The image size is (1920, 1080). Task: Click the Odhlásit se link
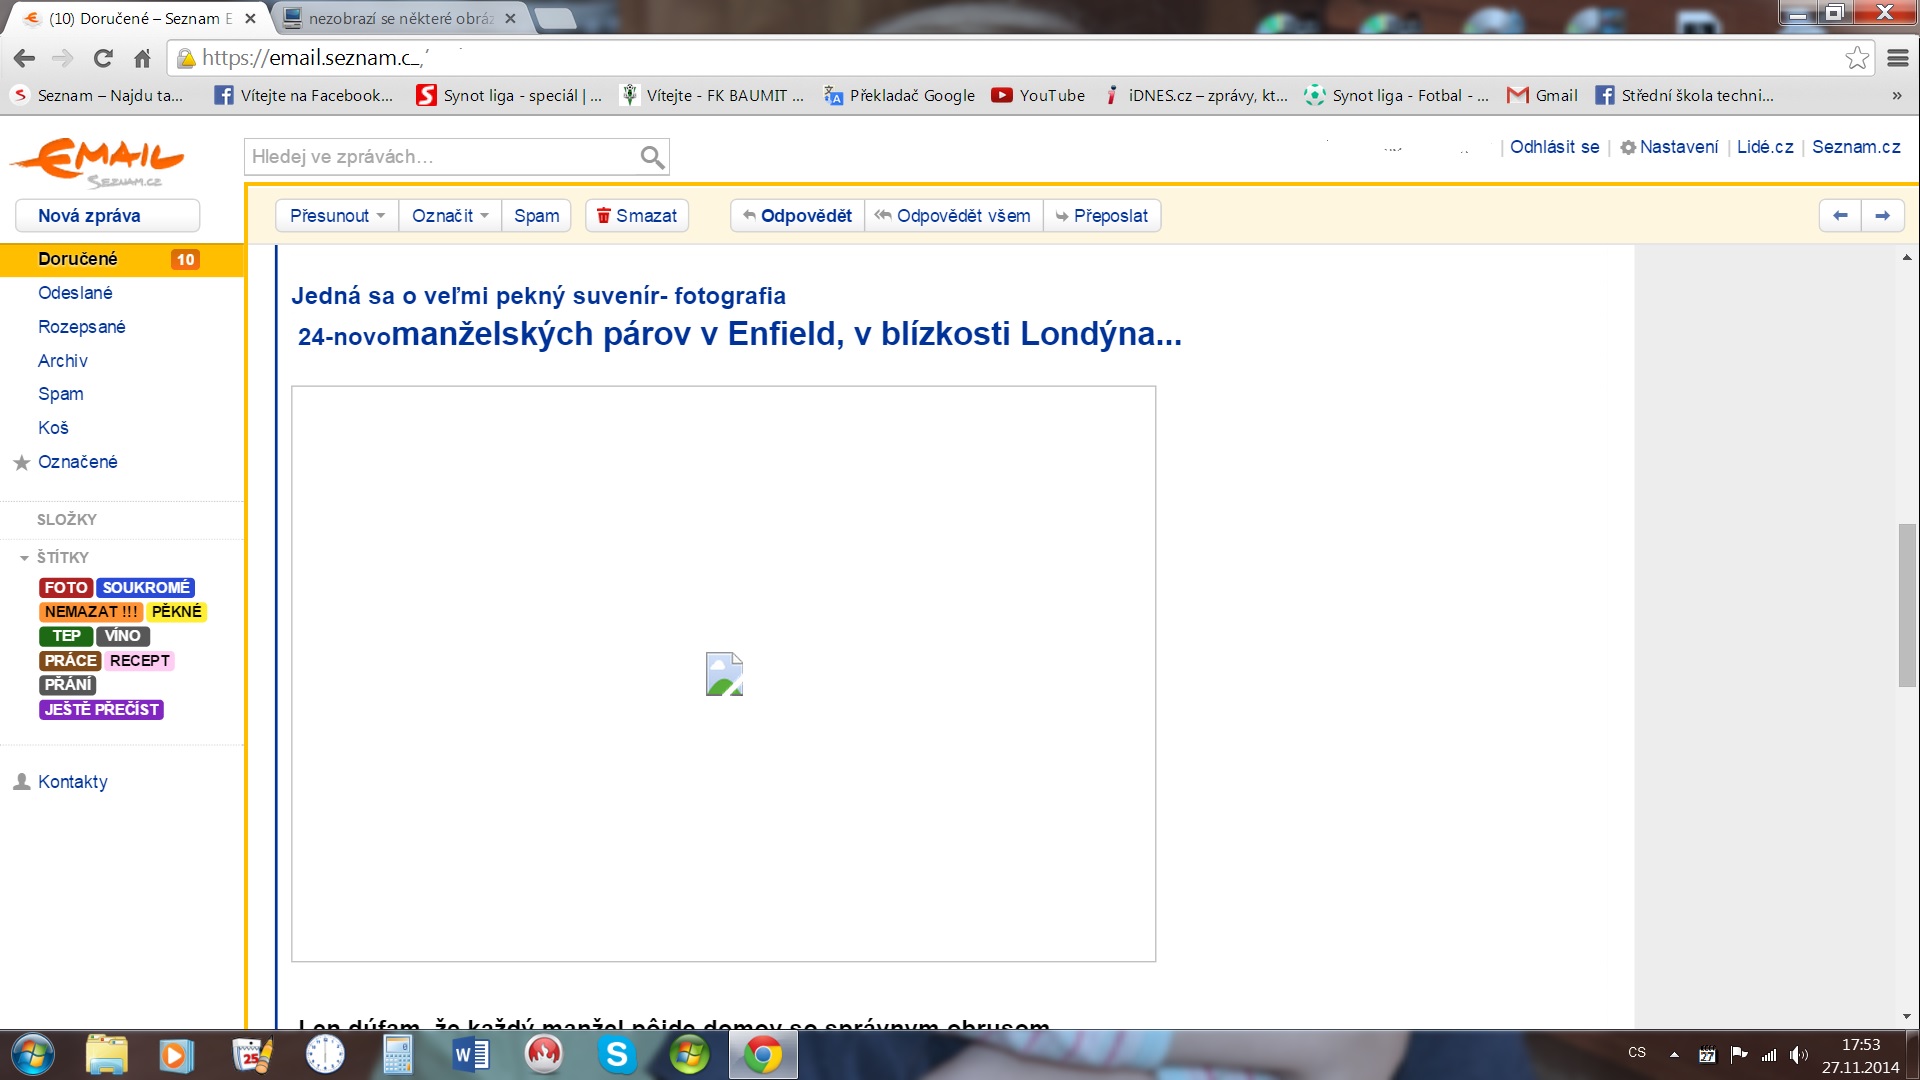(x=1554, y=147)
